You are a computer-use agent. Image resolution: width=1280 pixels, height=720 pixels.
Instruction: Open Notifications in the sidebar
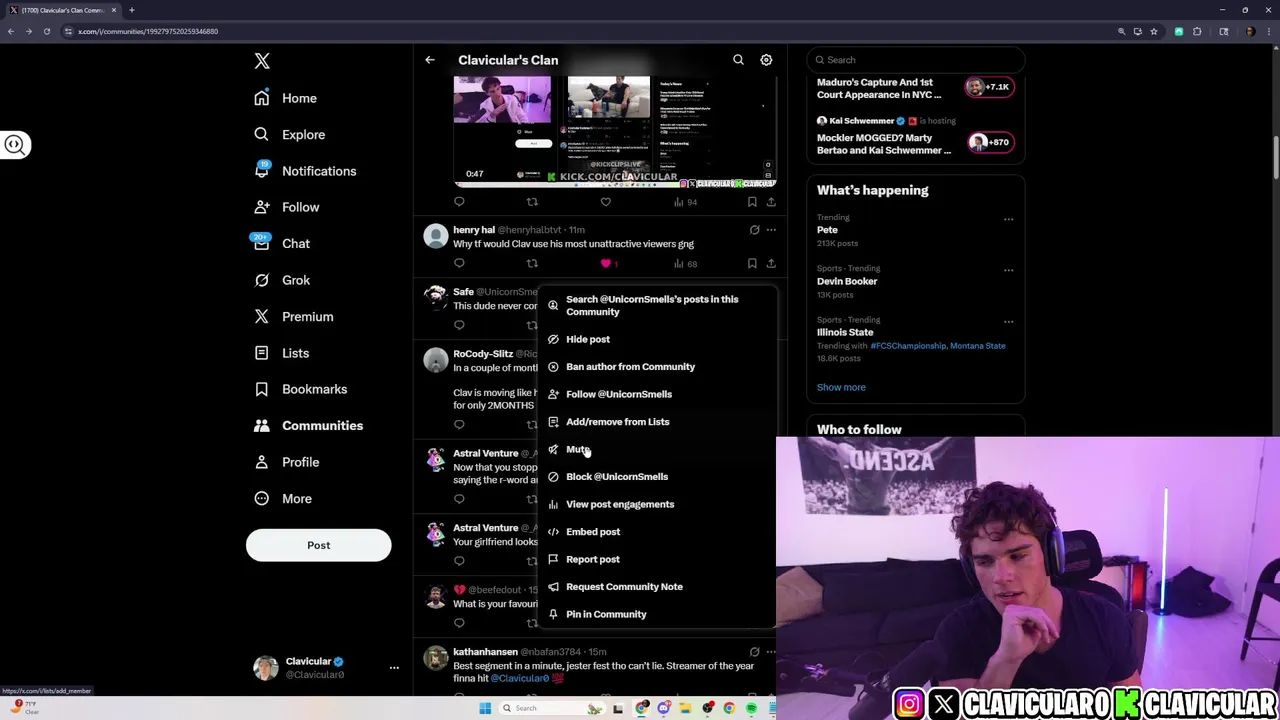point(305,171)
